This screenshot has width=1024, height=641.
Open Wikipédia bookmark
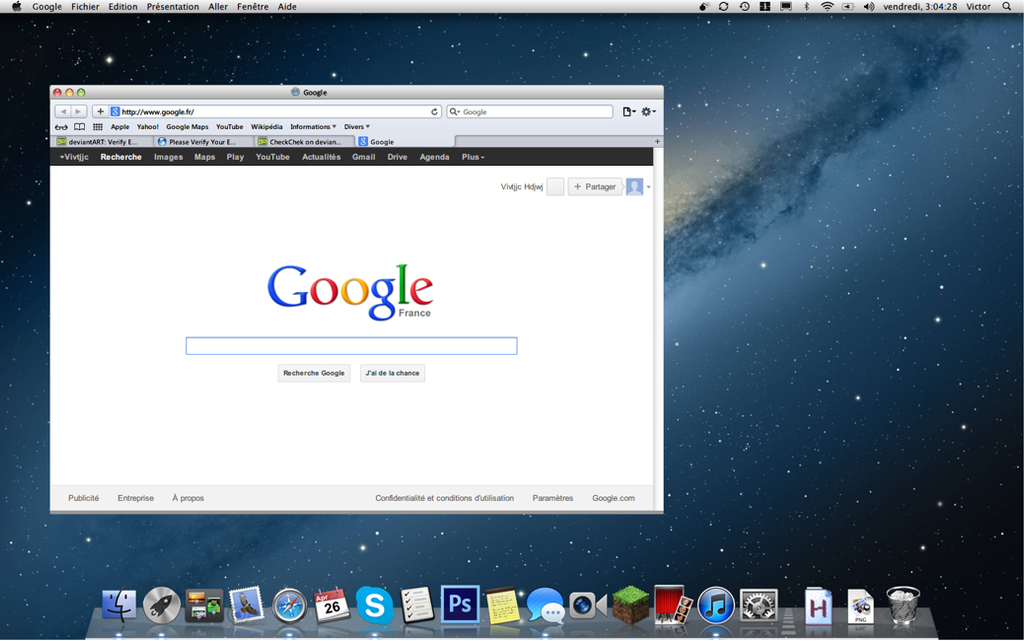pyautogui.click(x=266, y=127)
